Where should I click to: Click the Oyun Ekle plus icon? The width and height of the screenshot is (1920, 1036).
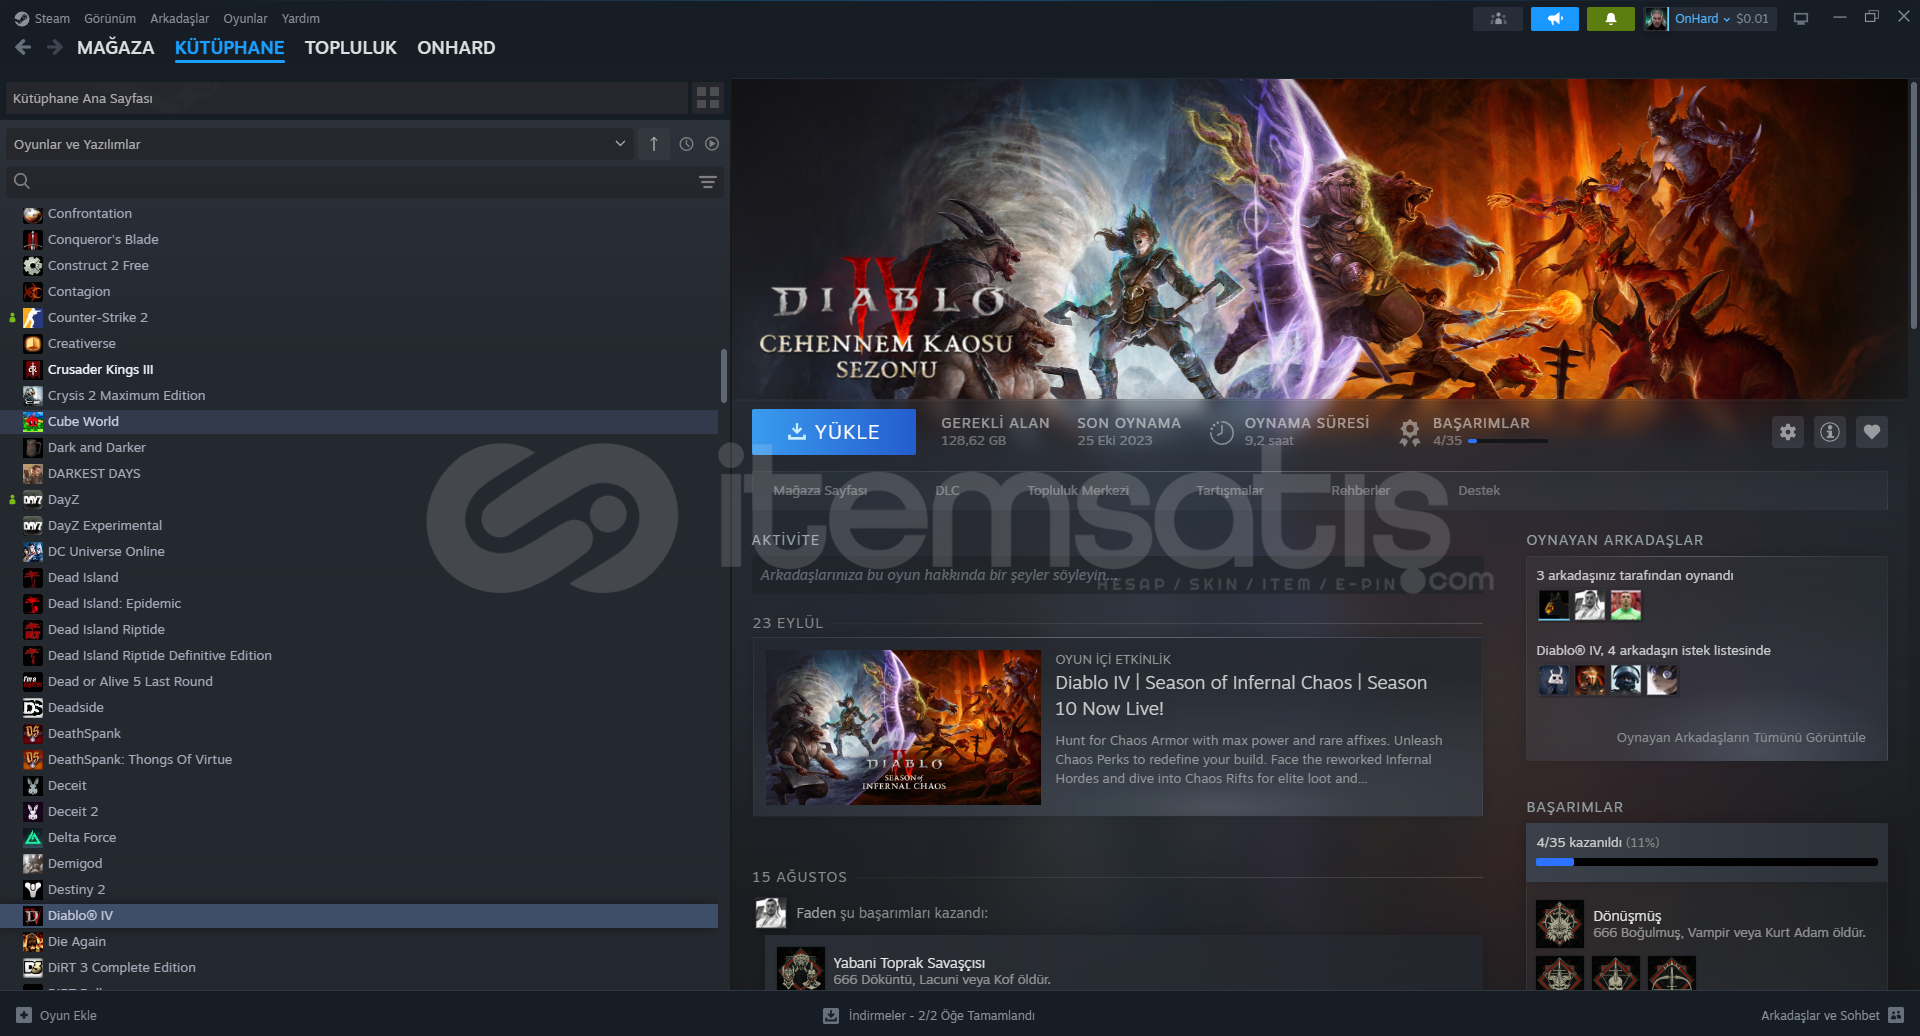[24, 1015]
